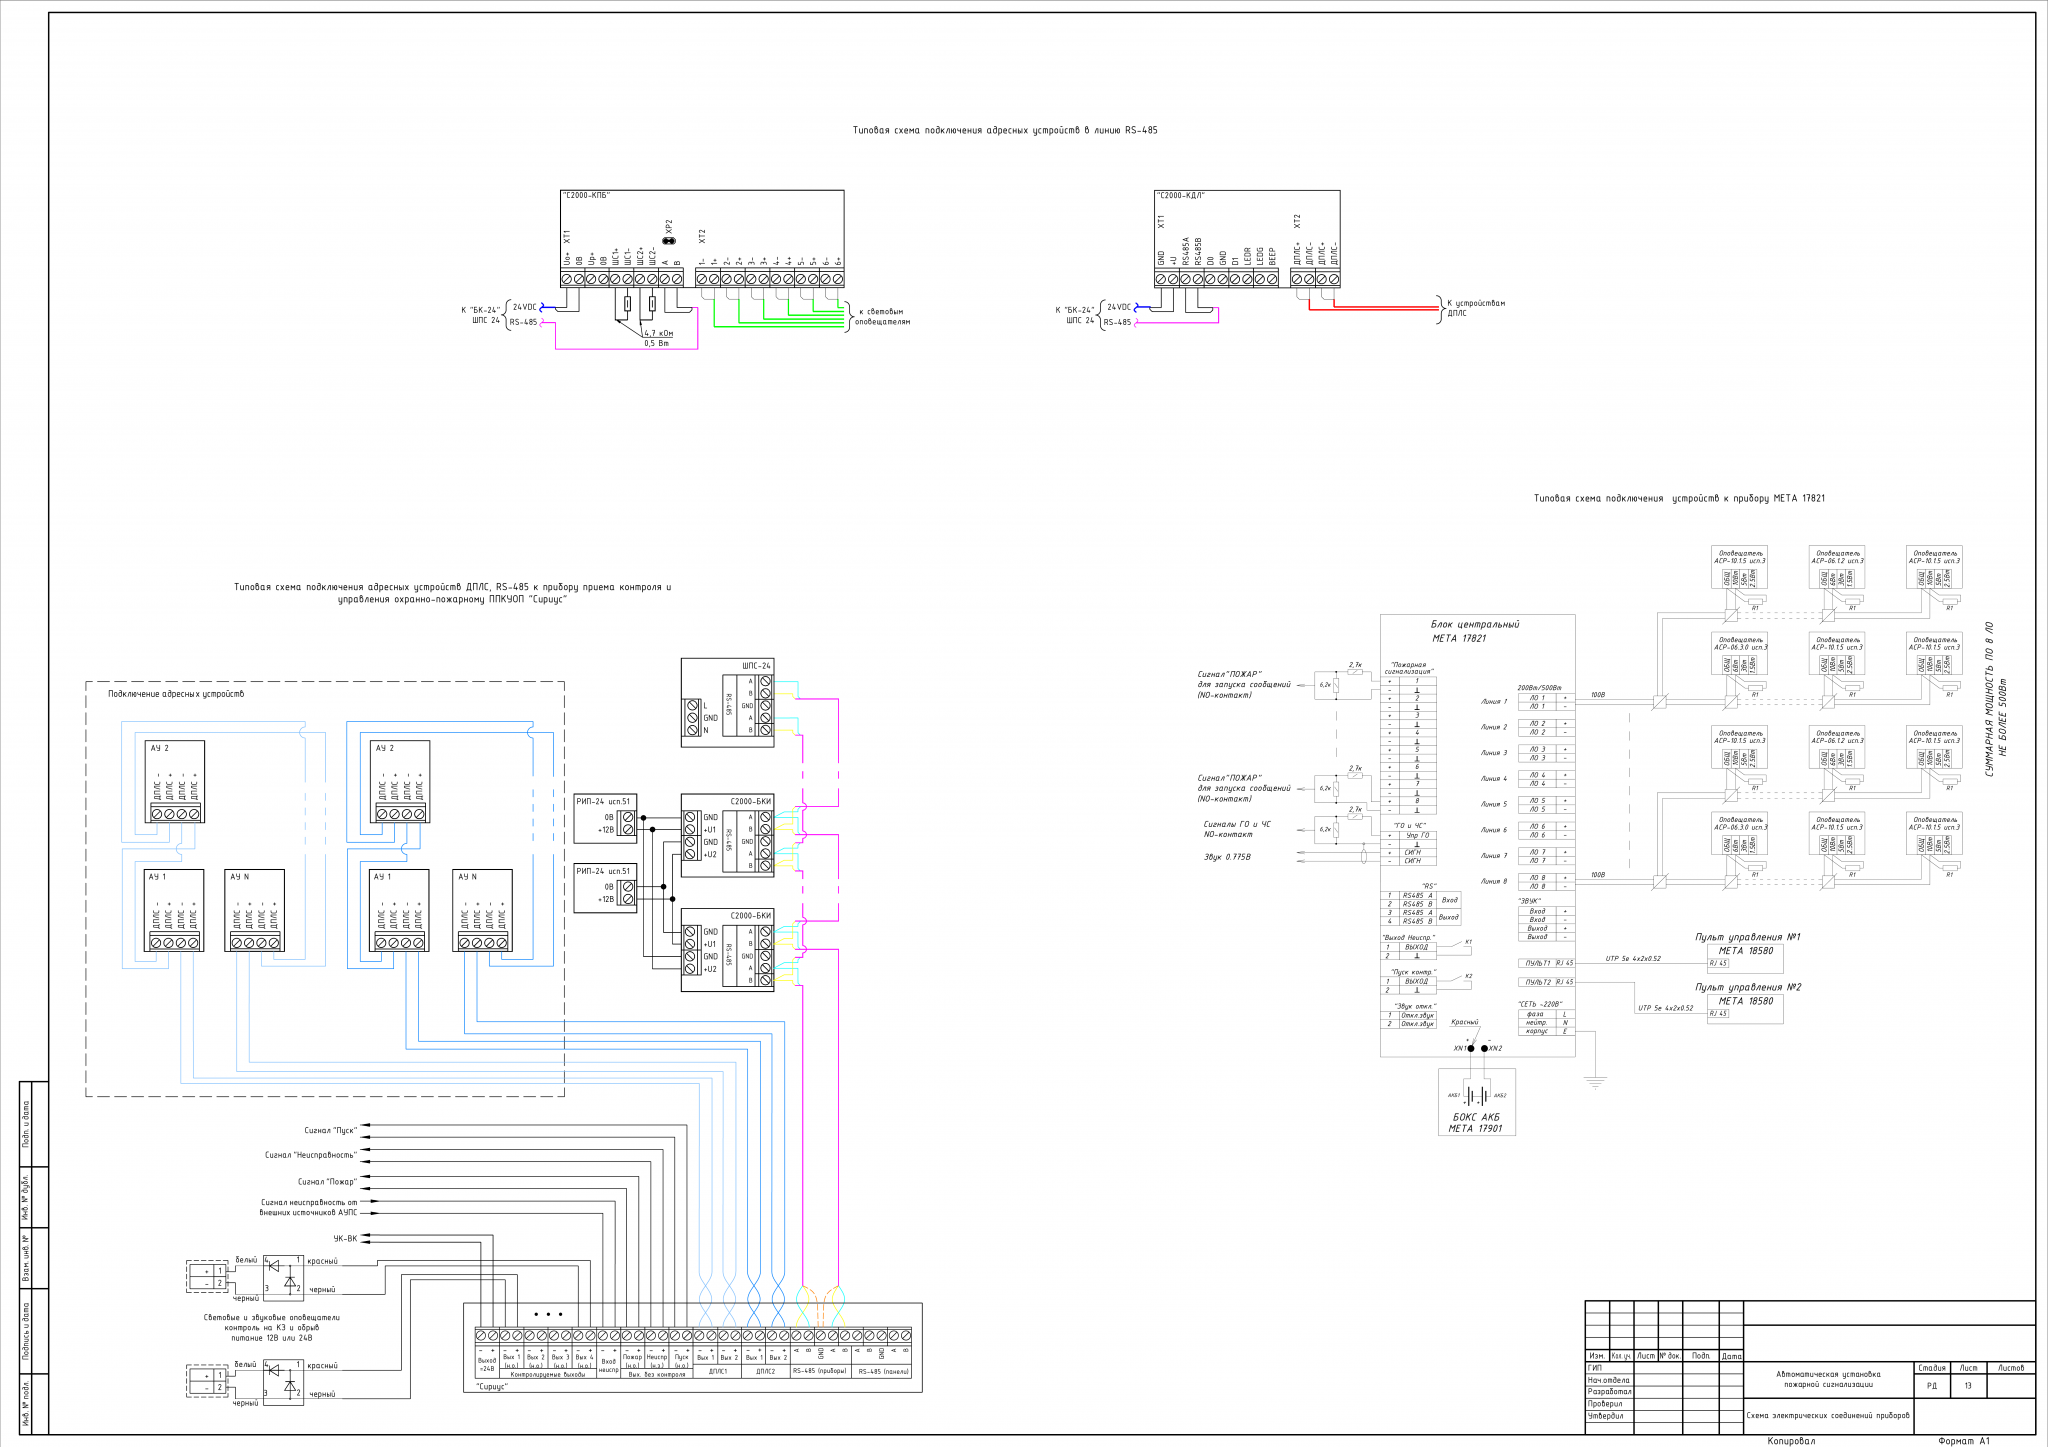Select the "Пульт управления №1" label
Viewport: 2048px width, 1447px height.
[1748, 937]
